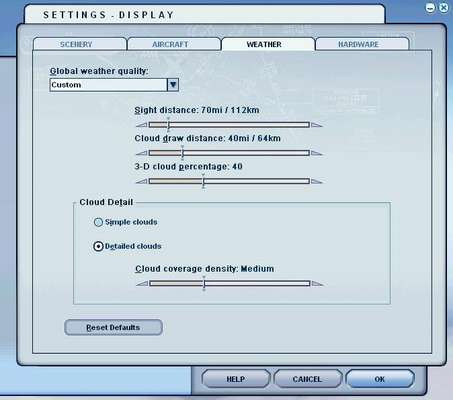Click the Sight distance decrease arrow
The height and width of the screenshot is (400, 453).
pos(142,125)
